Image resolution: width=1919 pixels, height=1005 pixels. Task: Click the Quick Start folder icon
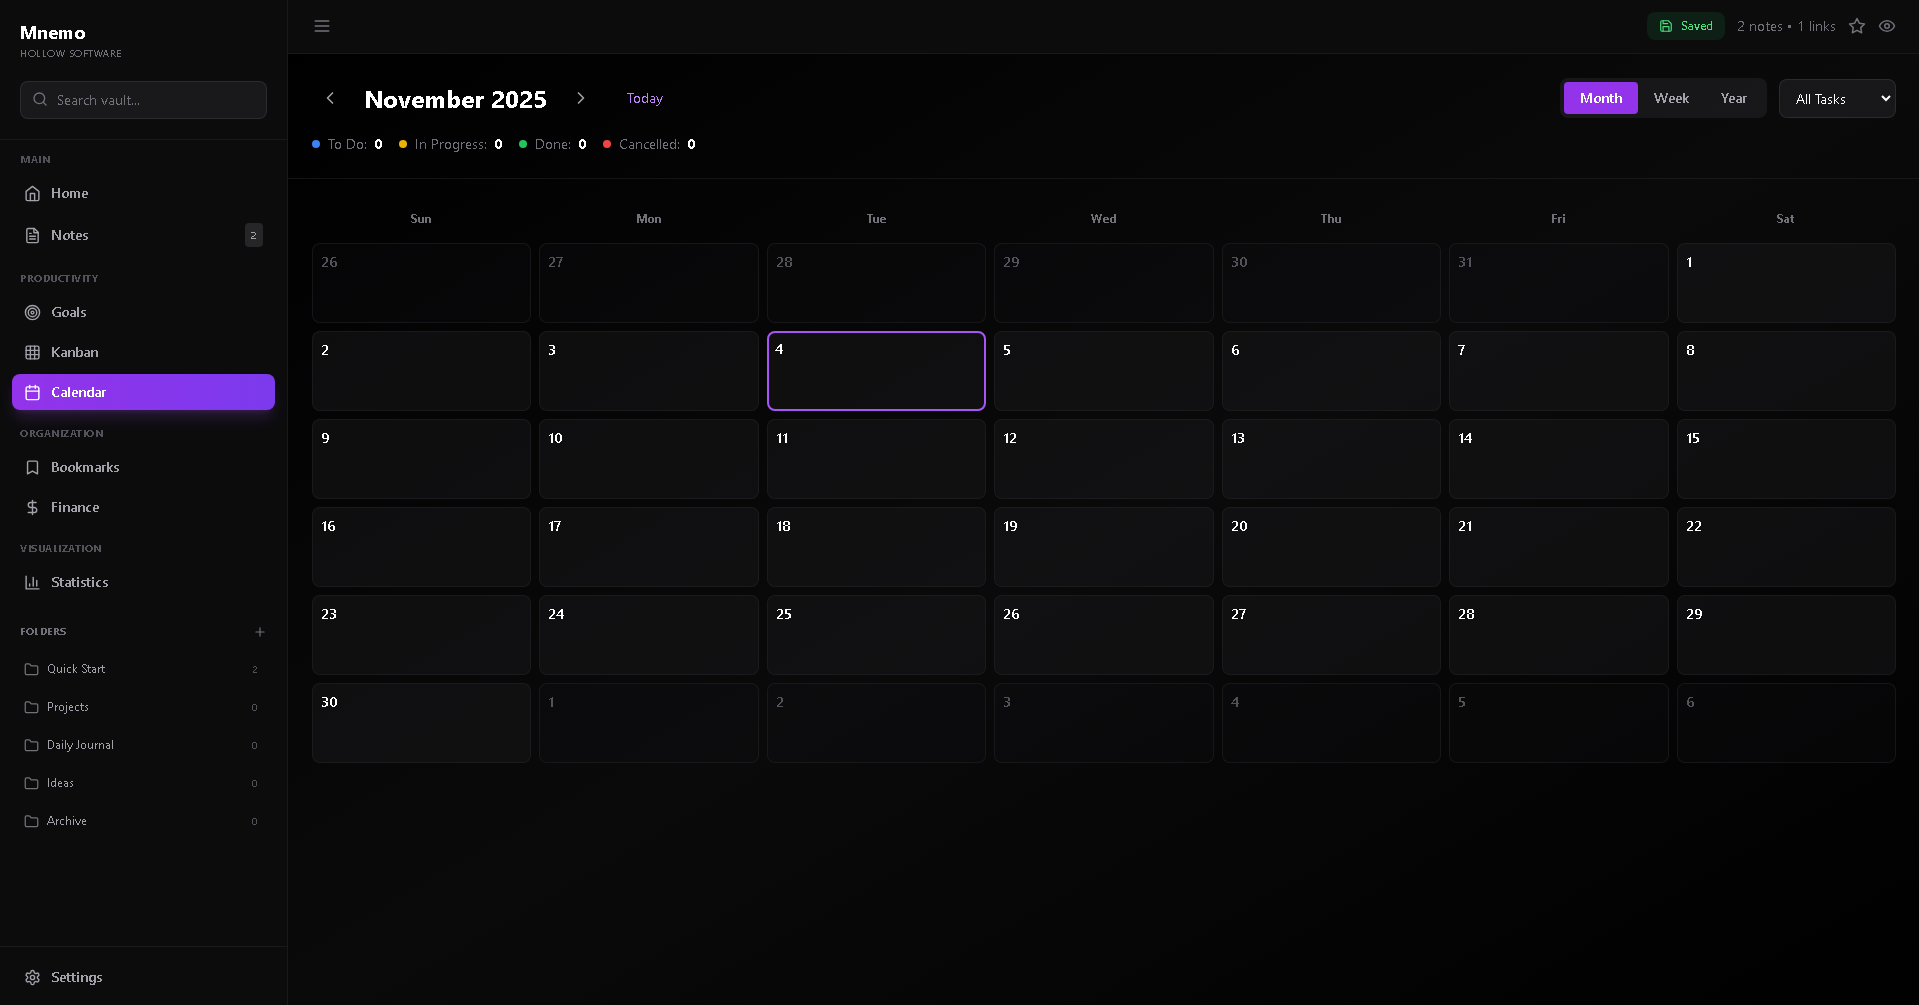(31, 669)
